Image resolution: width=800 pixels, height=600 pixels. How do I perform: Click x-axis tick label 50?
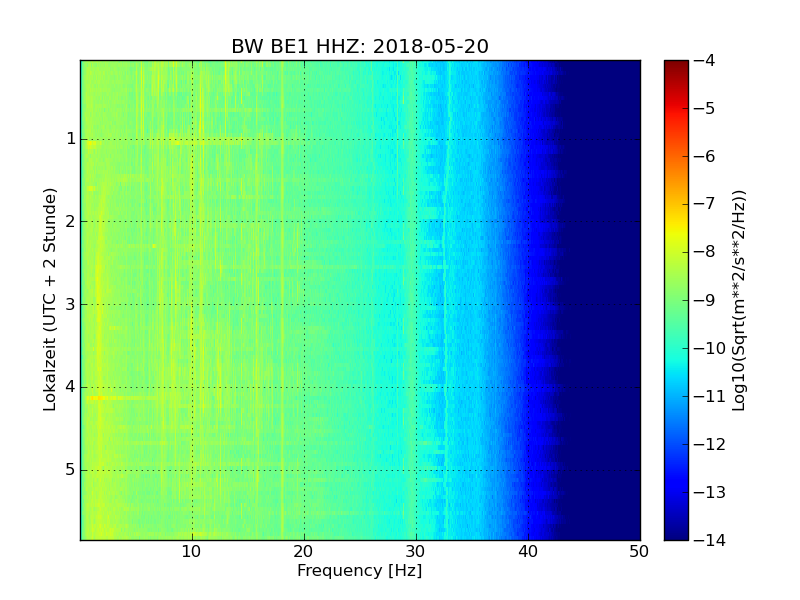639,552
